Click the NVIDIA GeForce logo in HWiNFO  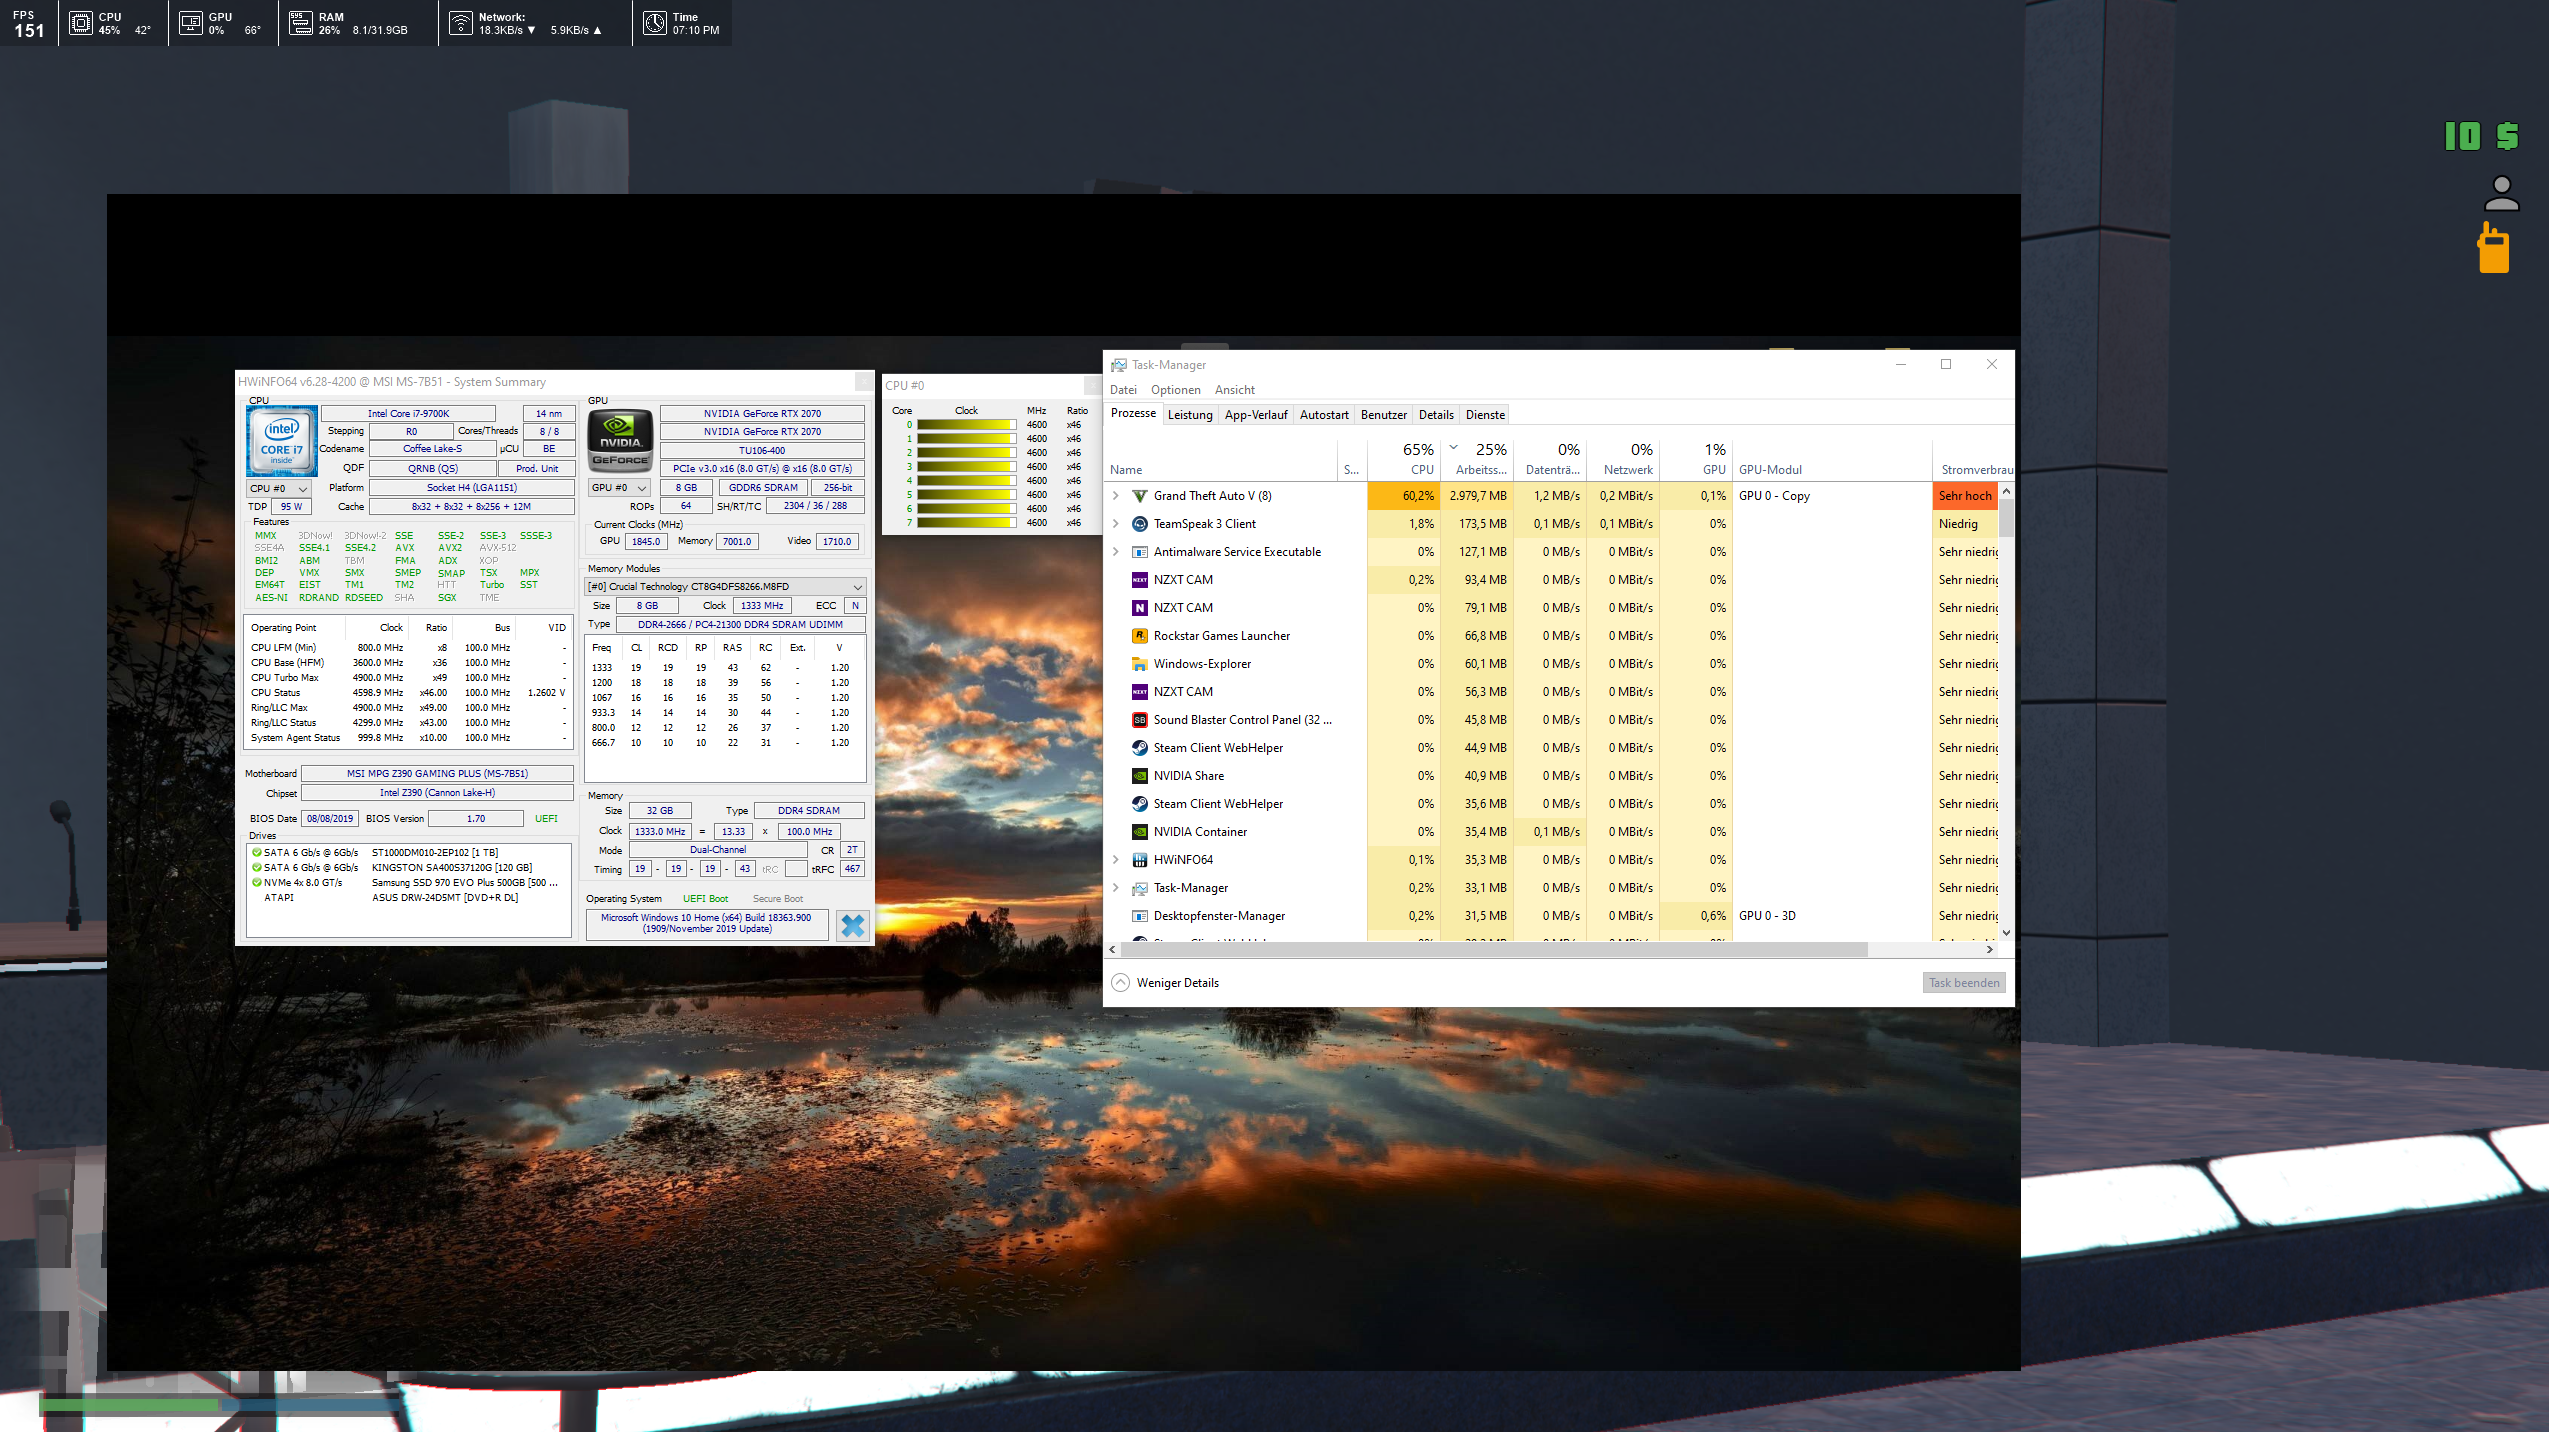click(x=620, y=440)
